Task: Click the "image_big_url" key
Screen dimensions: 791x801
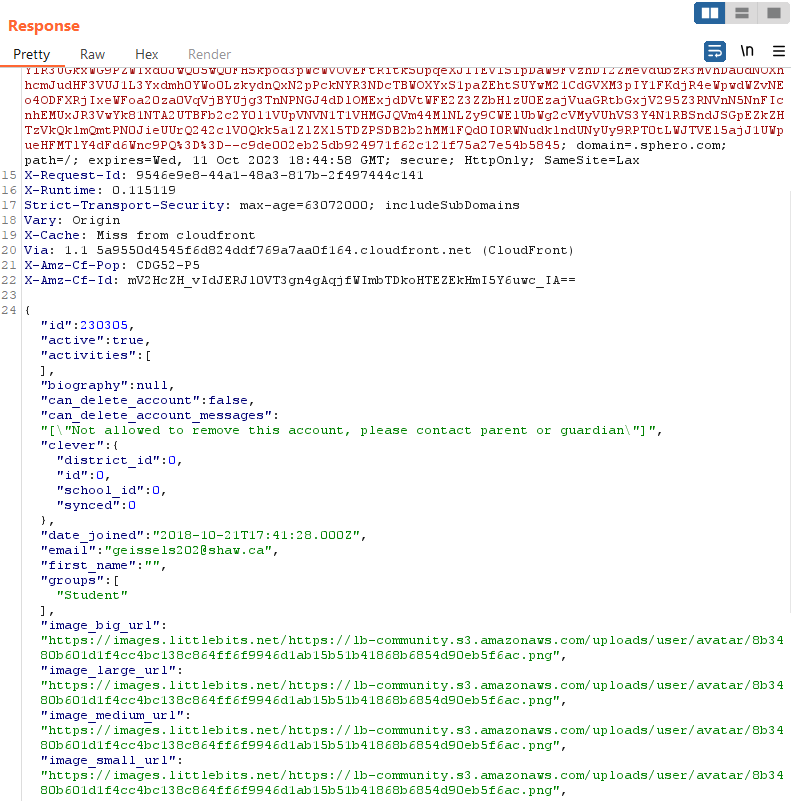Action: [100, 625]
